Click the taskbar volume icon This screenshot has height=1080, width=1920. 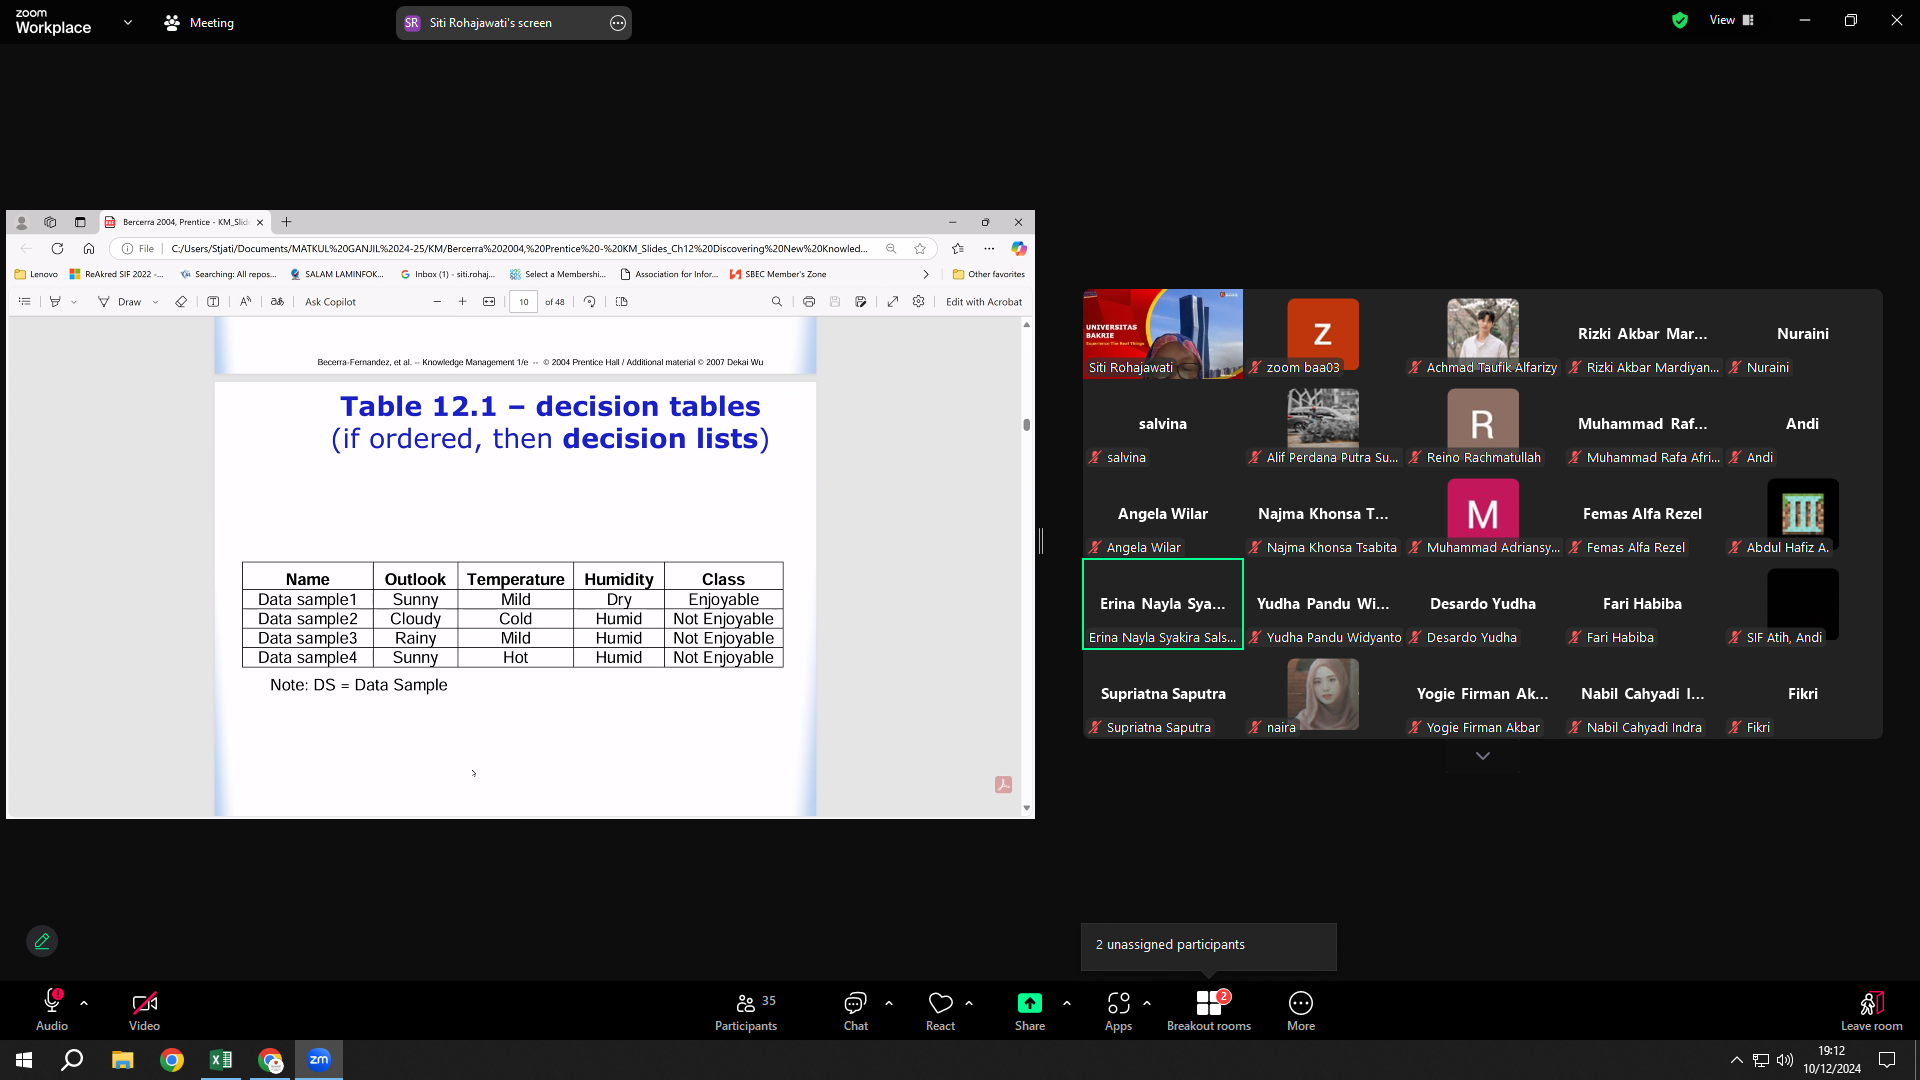[x=1785, y=1060]
